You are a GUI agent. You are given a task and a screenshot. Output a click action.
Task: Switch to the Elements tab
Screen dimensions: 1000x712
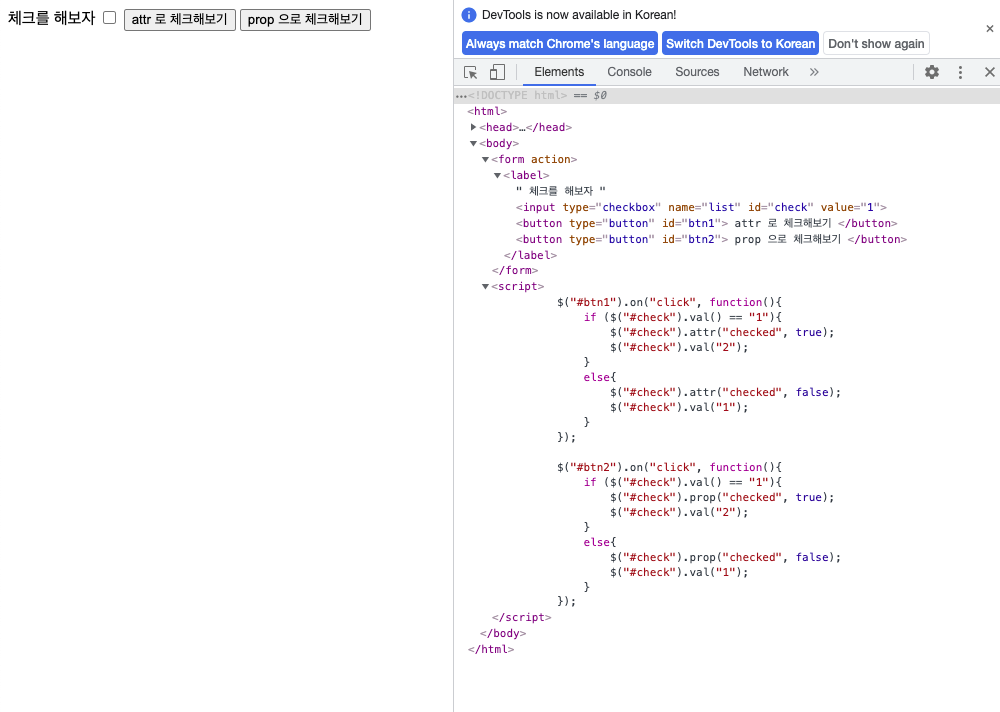click(x=559, y=72)
